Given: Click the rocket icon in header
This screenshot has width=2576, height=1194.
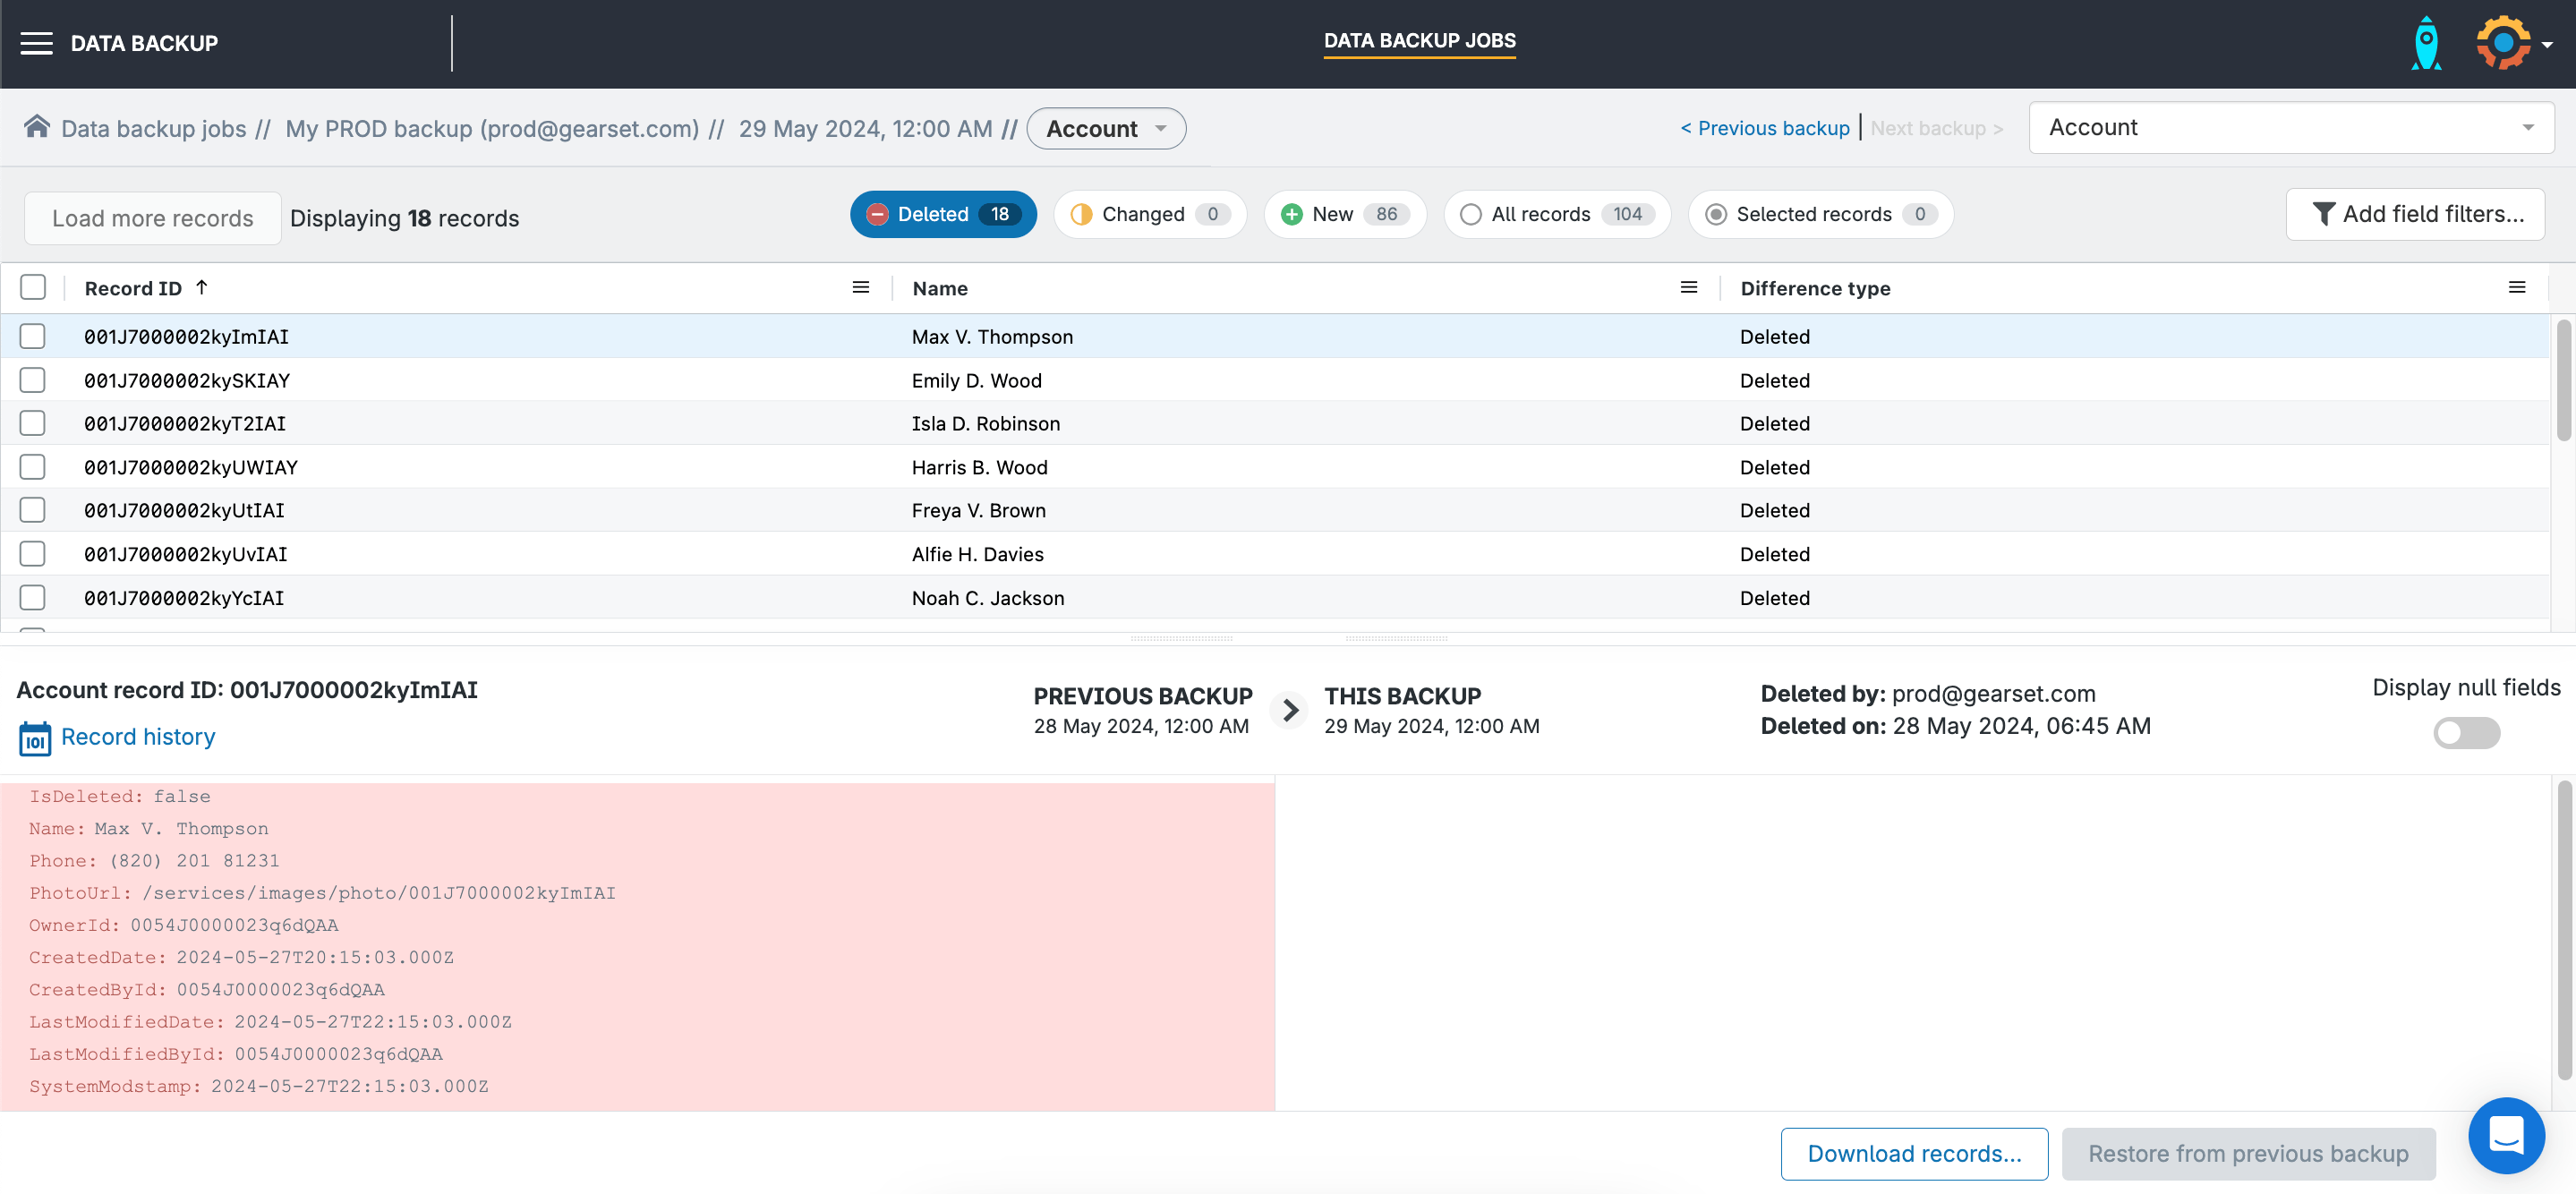Looking at the screenshot, I should pos(2426,43).
